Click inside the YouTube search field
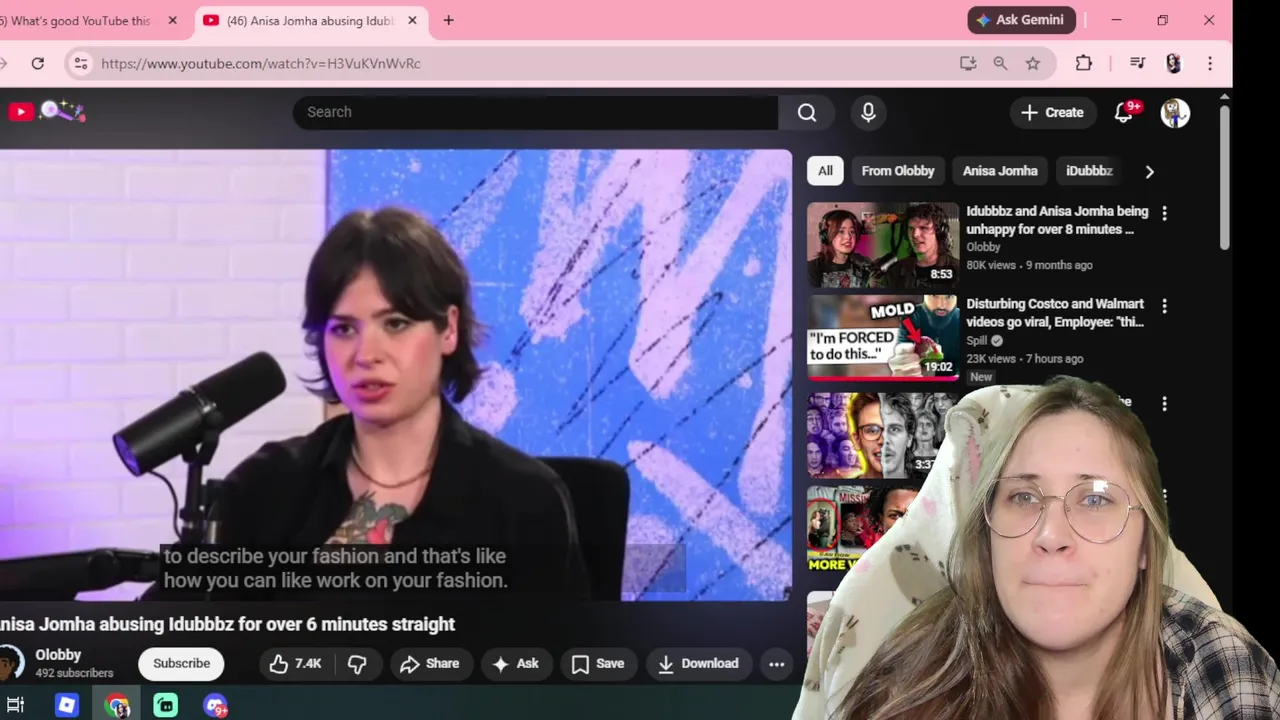Screen dimensions: 1280x720 535,112
